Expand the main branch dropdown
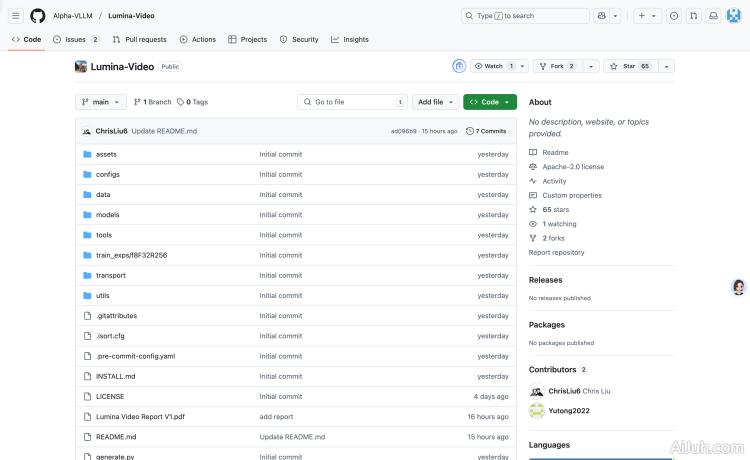This screenshot has height=460, width=750. pyautogui.click(x=101, y=102)
